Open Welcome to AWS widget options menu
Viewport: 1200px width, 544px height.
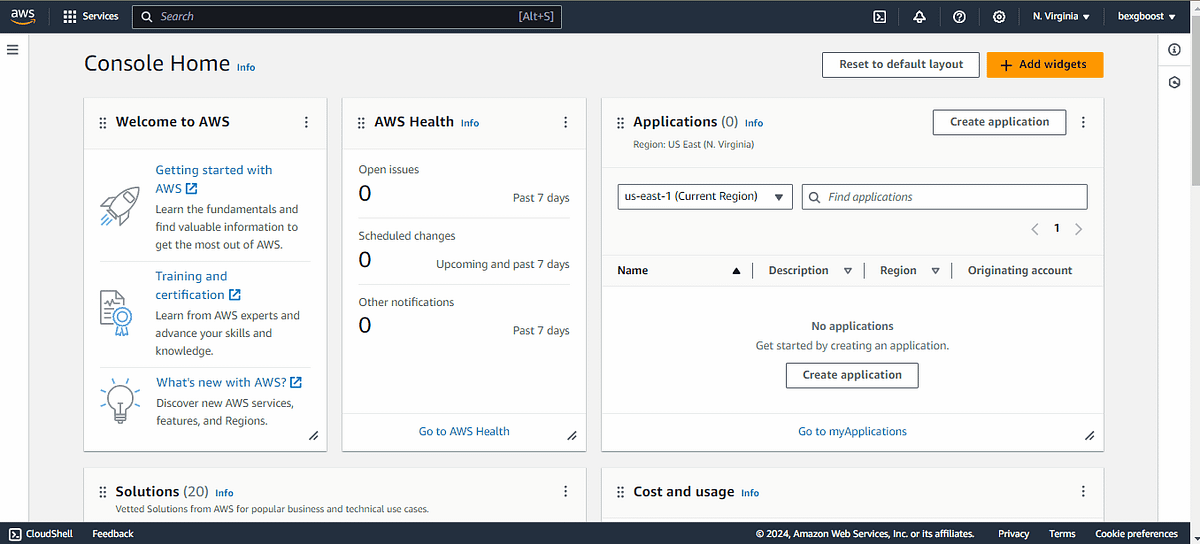pos(306,122)
